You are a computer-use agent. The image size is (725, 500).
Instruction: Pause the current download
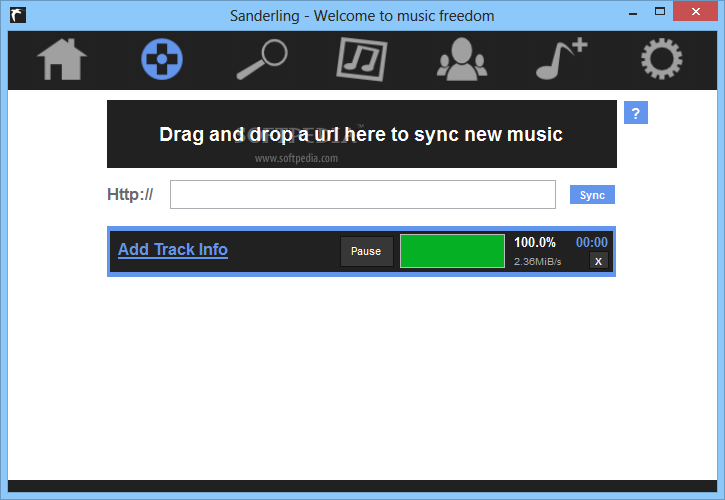click(366, 251)
